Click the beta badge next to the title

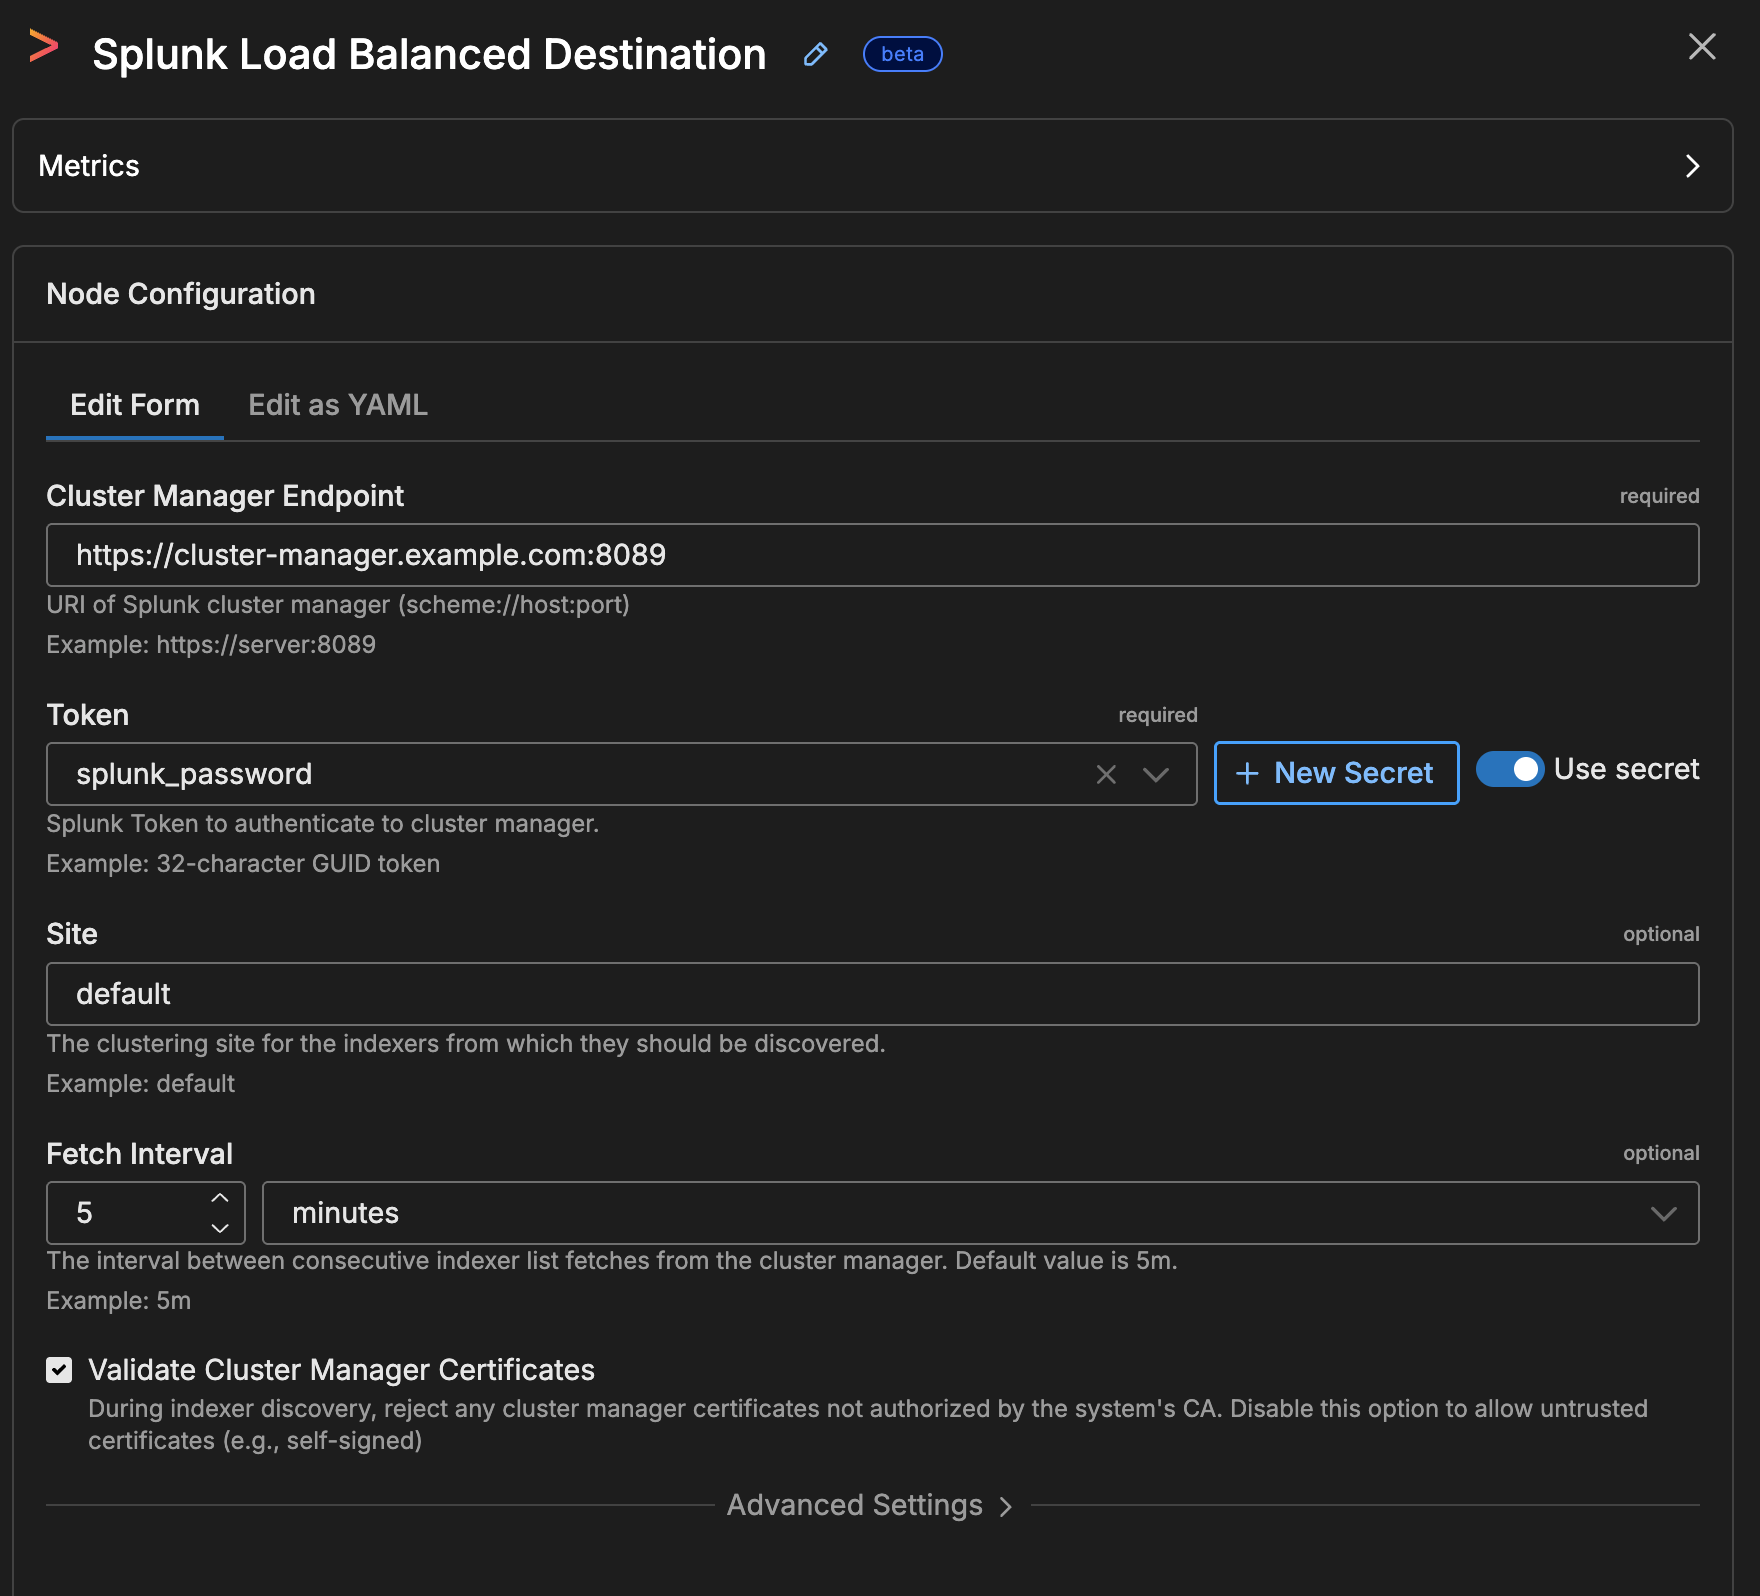(901, 54)
